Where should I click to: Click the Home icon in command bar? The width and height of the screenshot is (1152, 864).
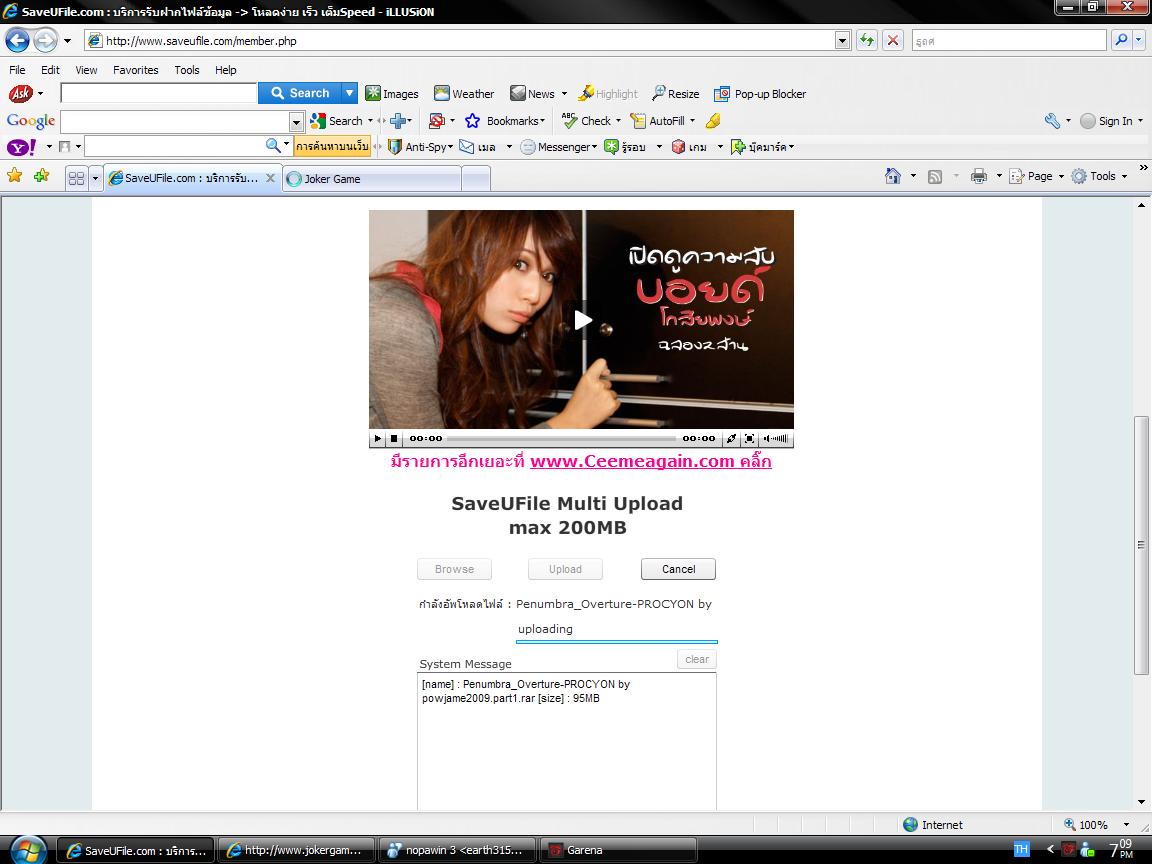coord(893,176)
